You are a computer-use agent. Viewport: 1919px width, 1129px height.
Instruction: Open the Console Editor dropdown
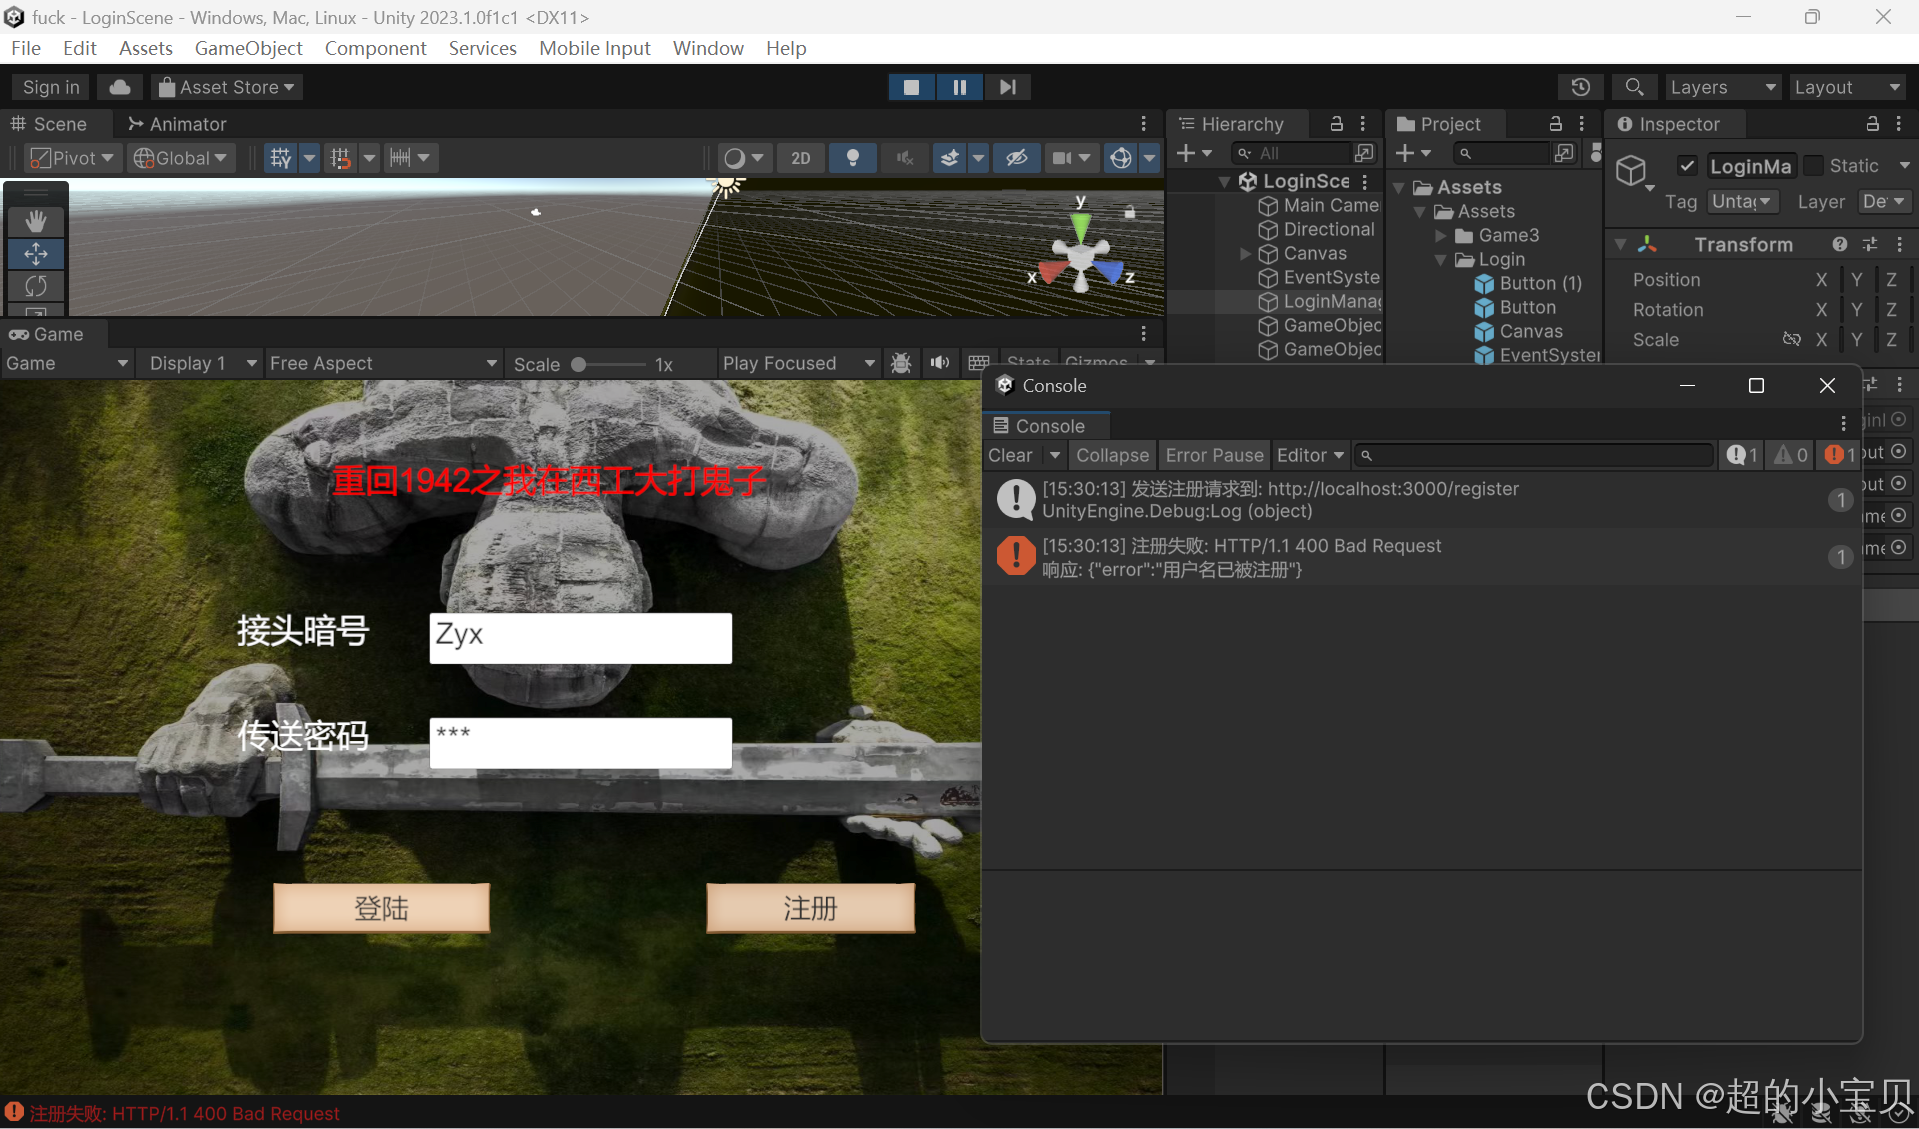1310,455
